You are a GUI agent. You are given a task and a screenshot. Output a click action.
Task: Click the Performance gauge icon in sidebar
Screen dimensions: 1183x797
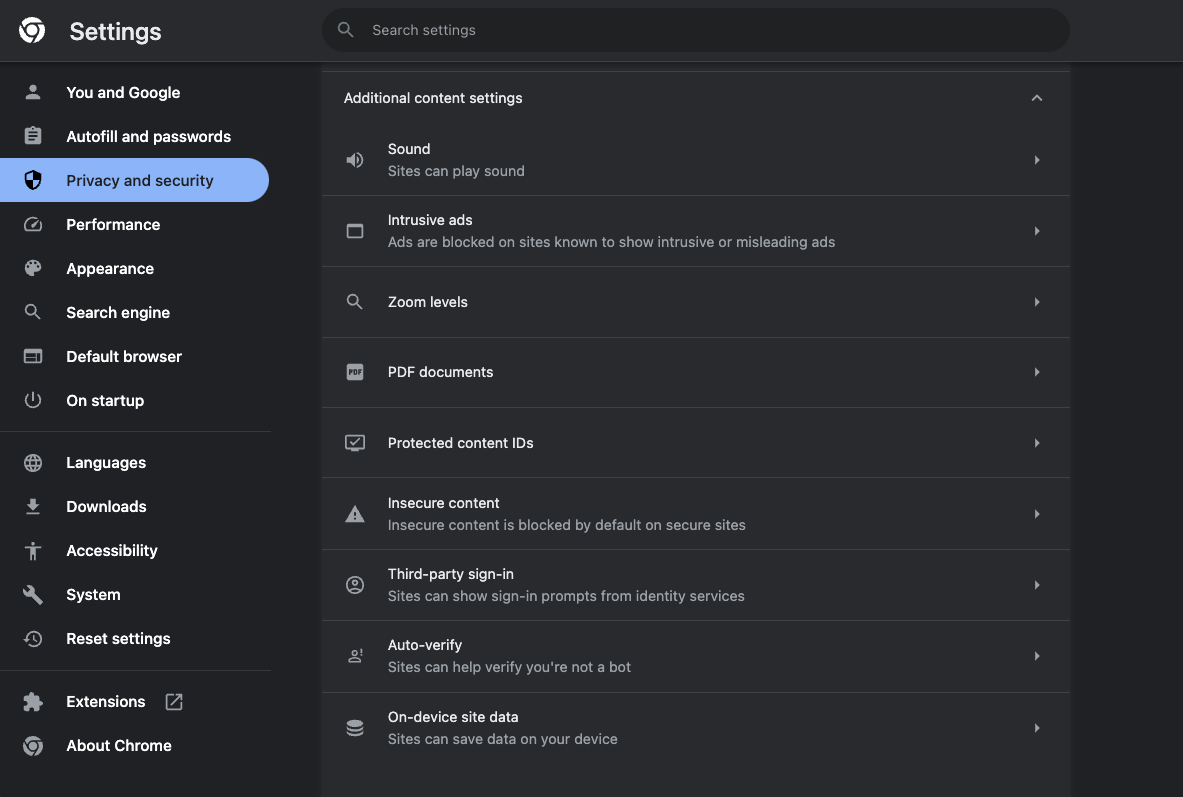33,225
